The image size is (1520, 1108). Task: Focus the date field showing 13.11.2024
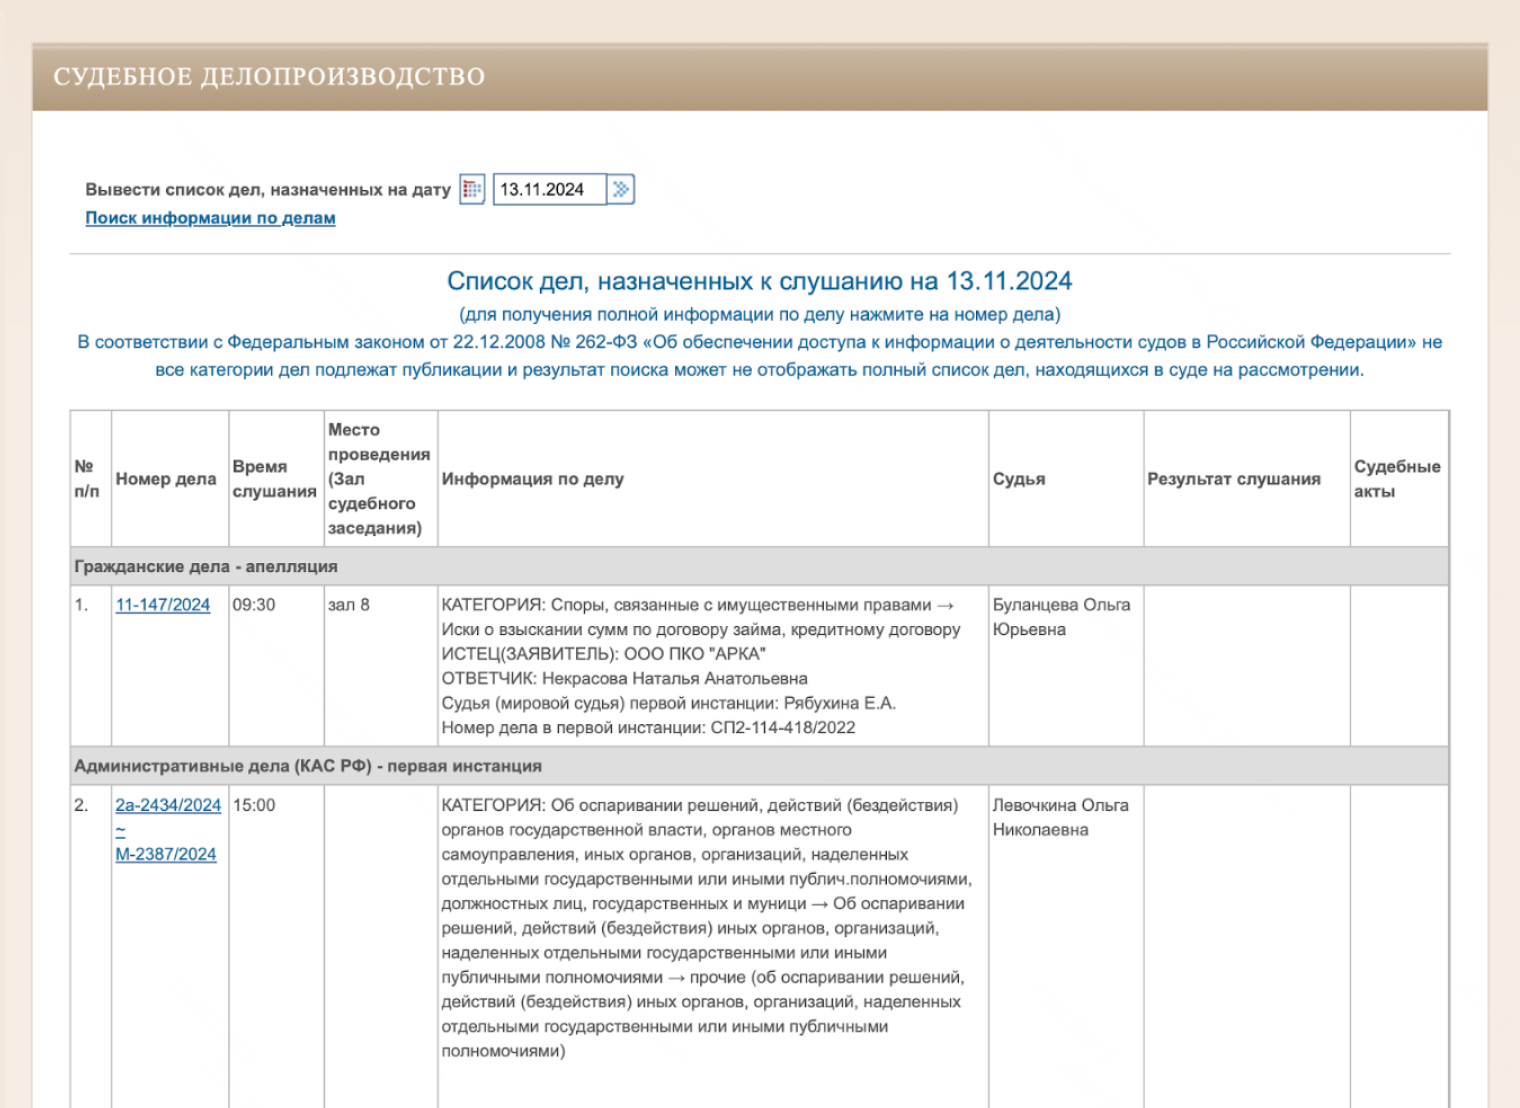(x=550, y=189)
